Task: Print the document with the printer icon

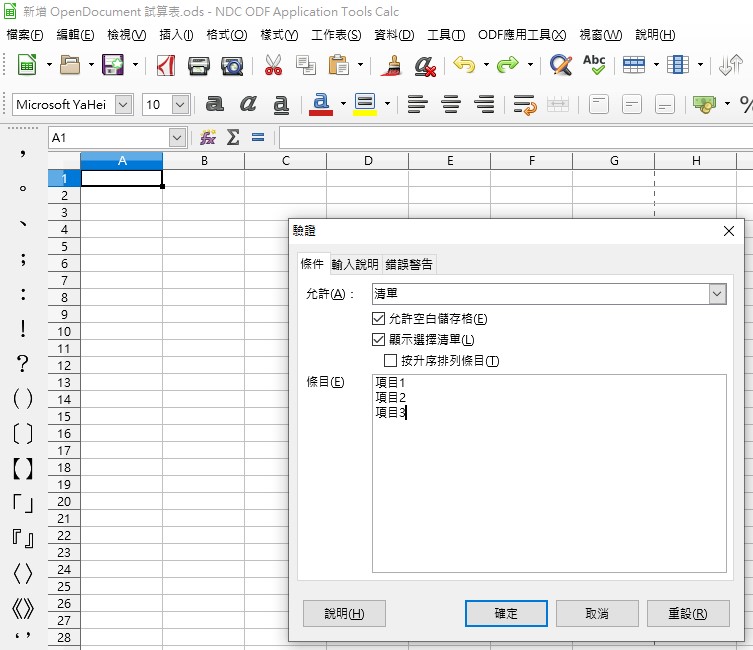Action: tap(198, 66)
